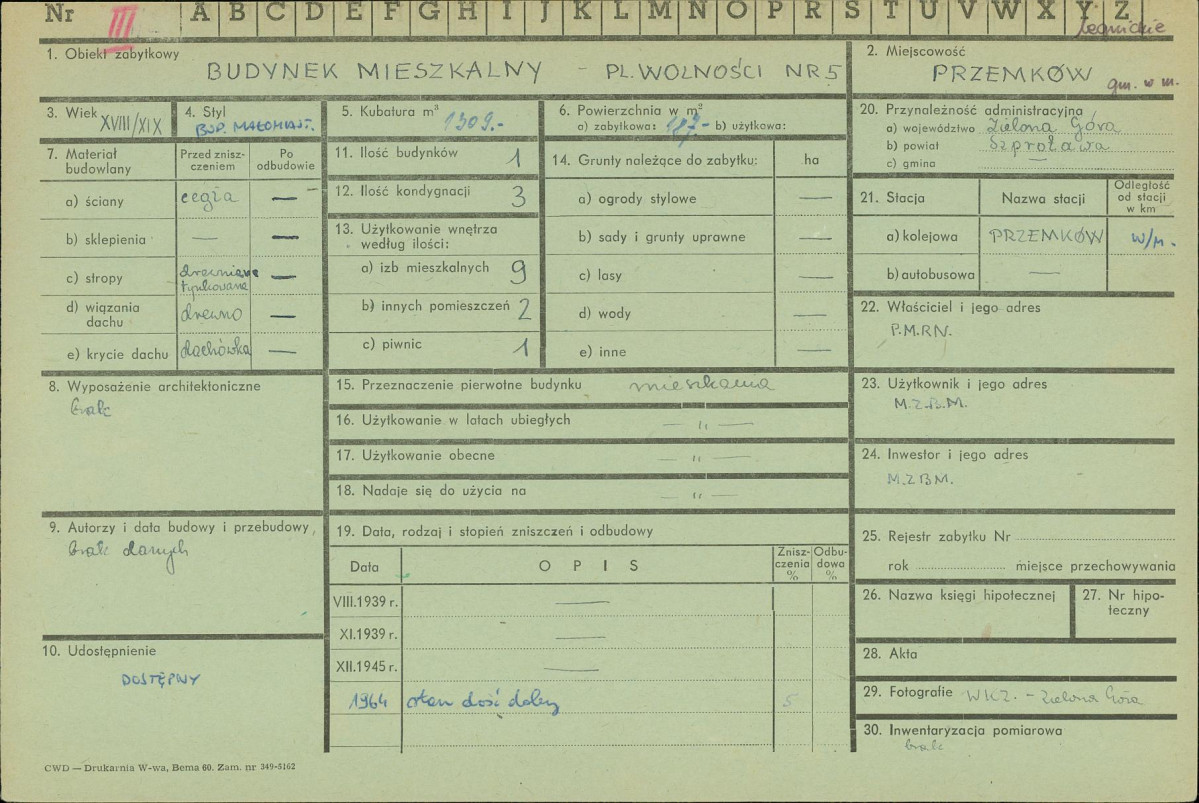Select letter A index tab
This screenshot has height=803, width=1199.
coord(200,13)
